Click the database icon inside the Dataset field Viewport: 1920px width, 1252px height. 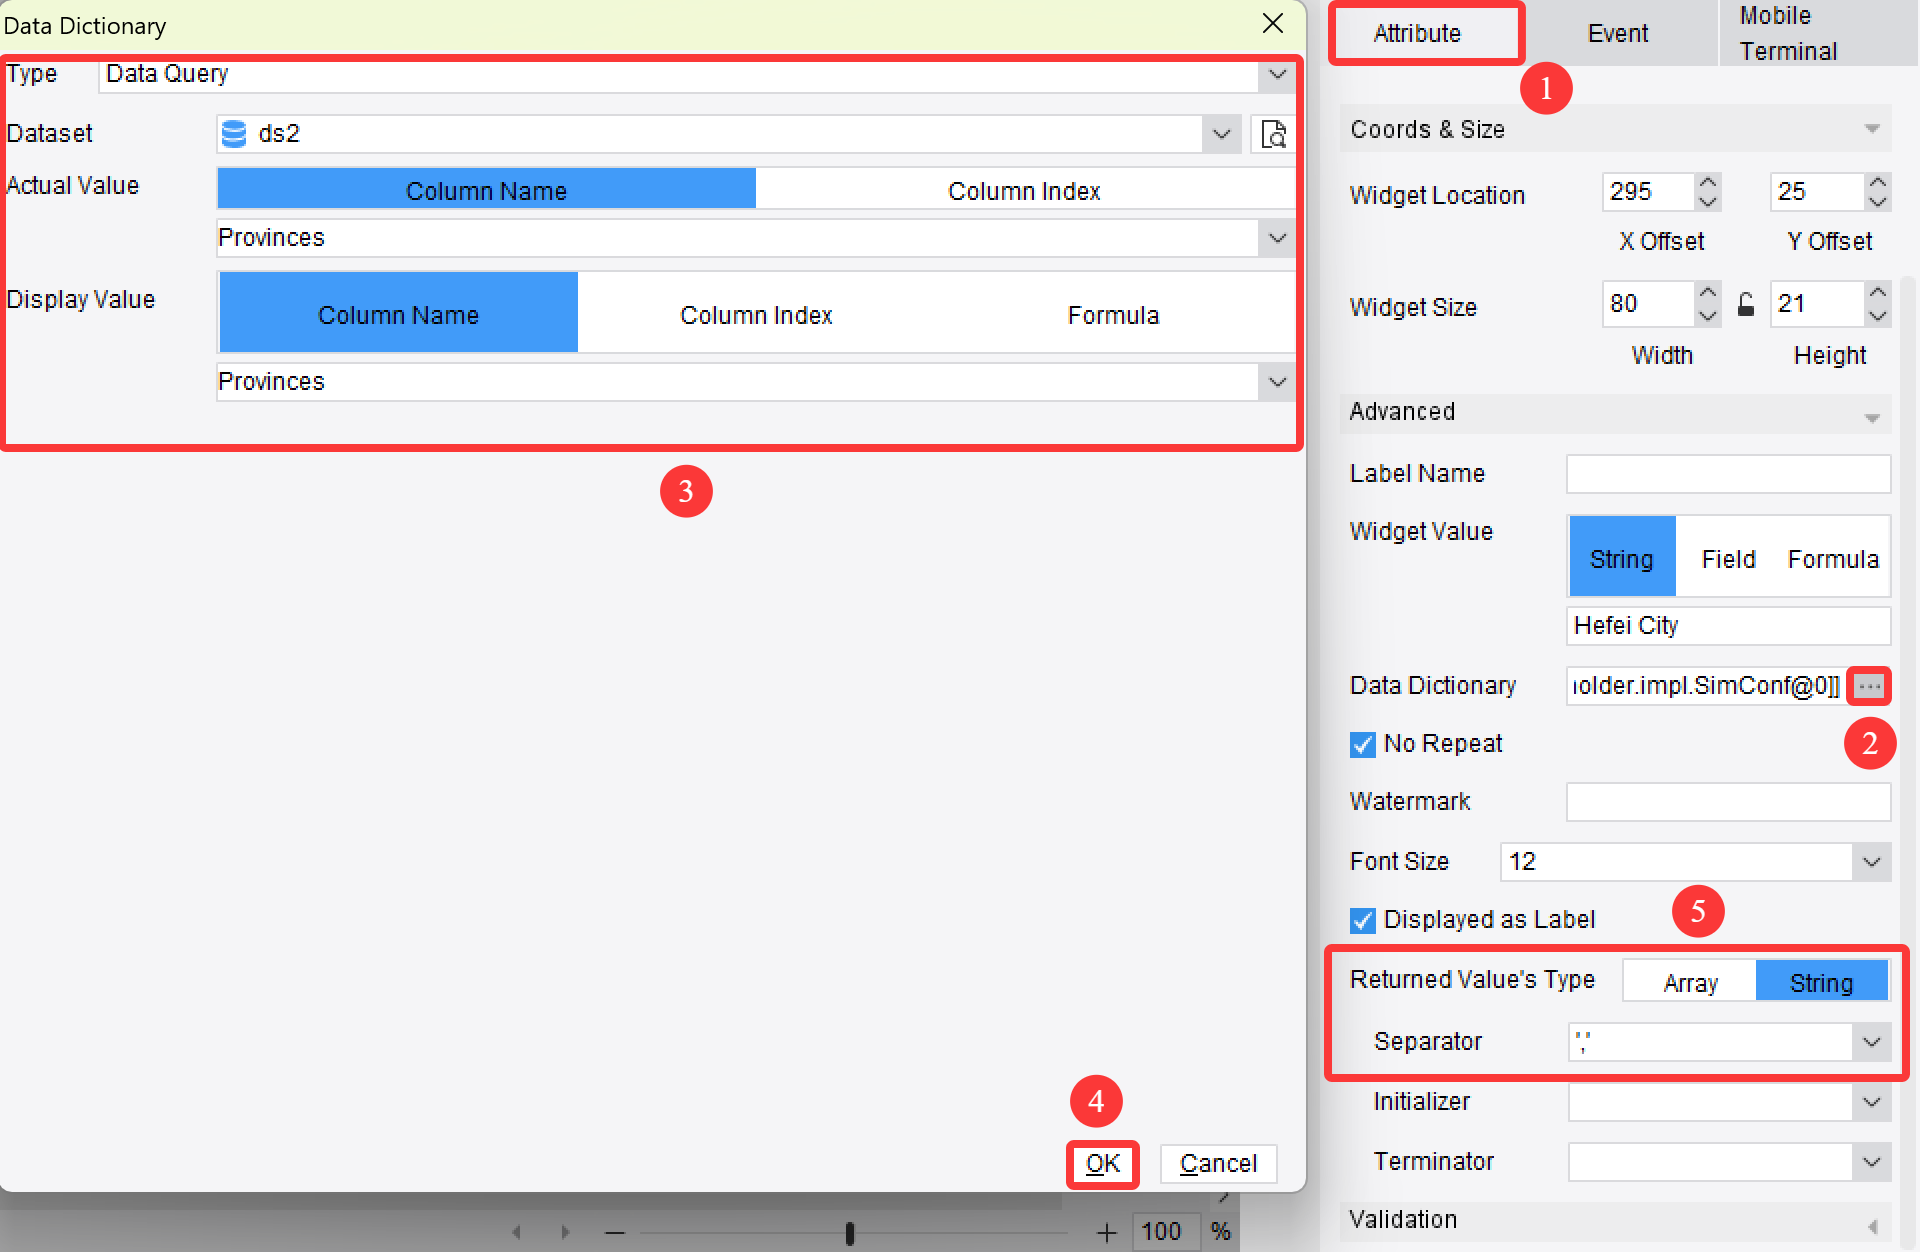(232, 133)
